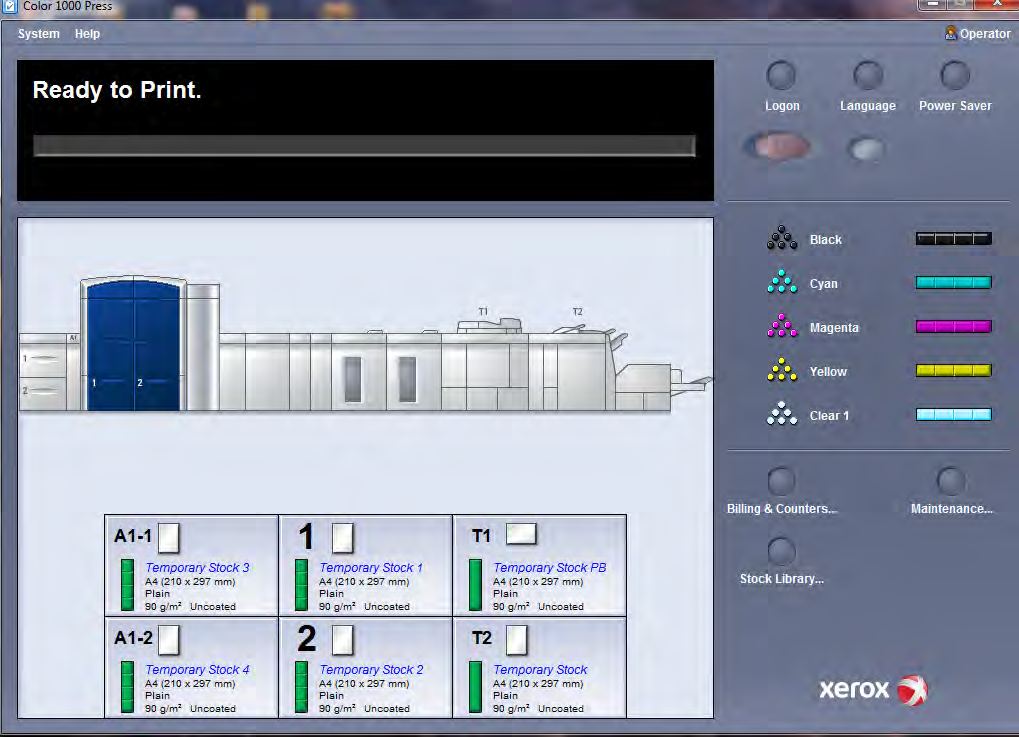The image size is (1019, 737).
Task: Click the "A1-1" tray label
Action: (133, 536)
